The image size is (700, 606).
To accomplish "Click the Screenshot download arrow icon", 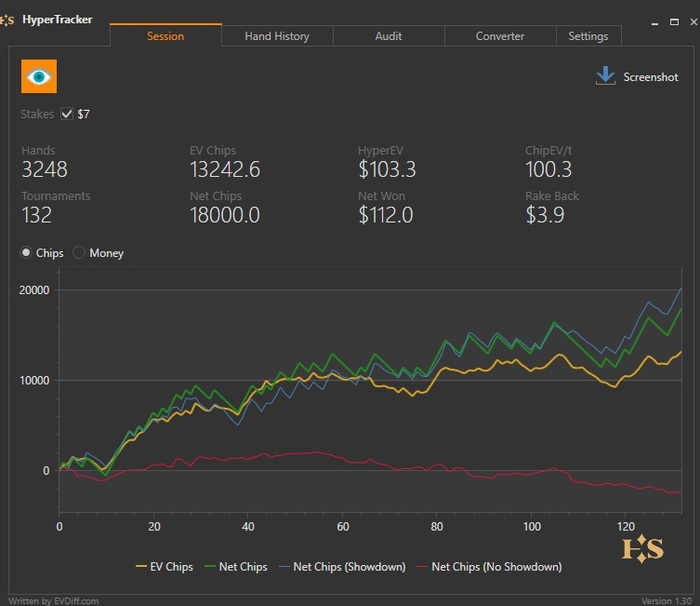I will point(605,75).
